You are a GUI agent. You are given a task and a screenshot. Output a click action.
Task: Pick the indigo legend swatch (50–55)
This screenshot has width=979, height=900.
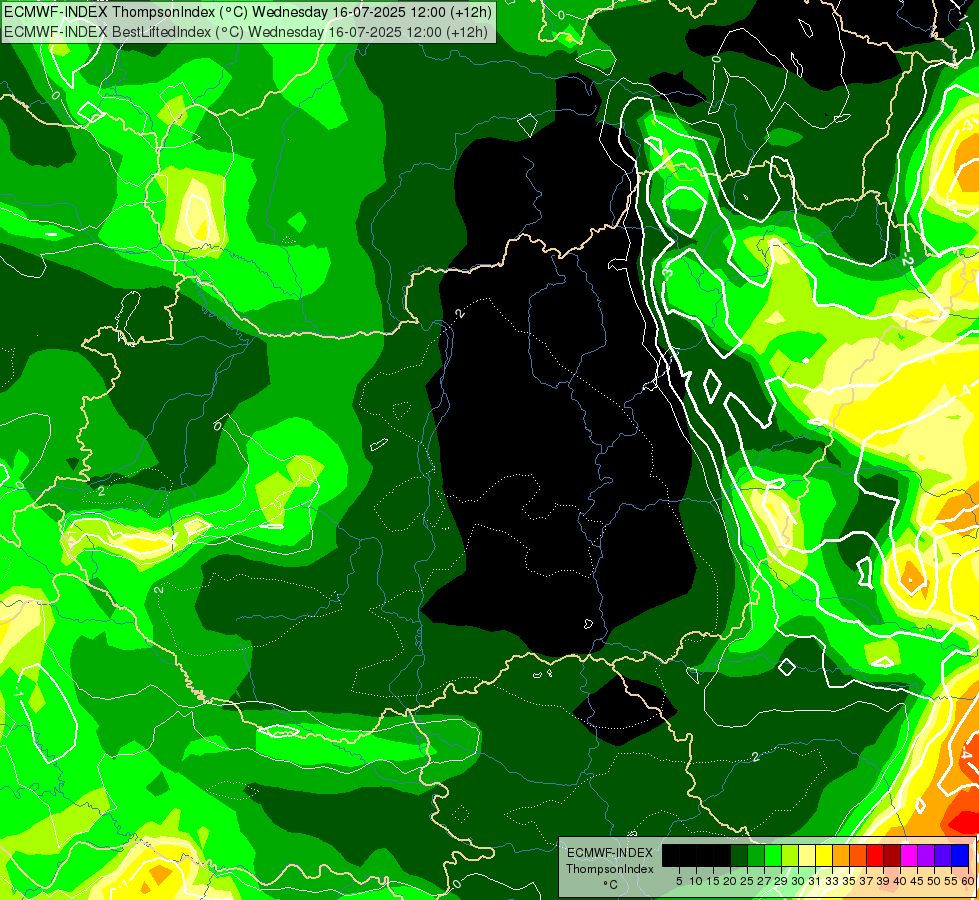pos(943,855)
